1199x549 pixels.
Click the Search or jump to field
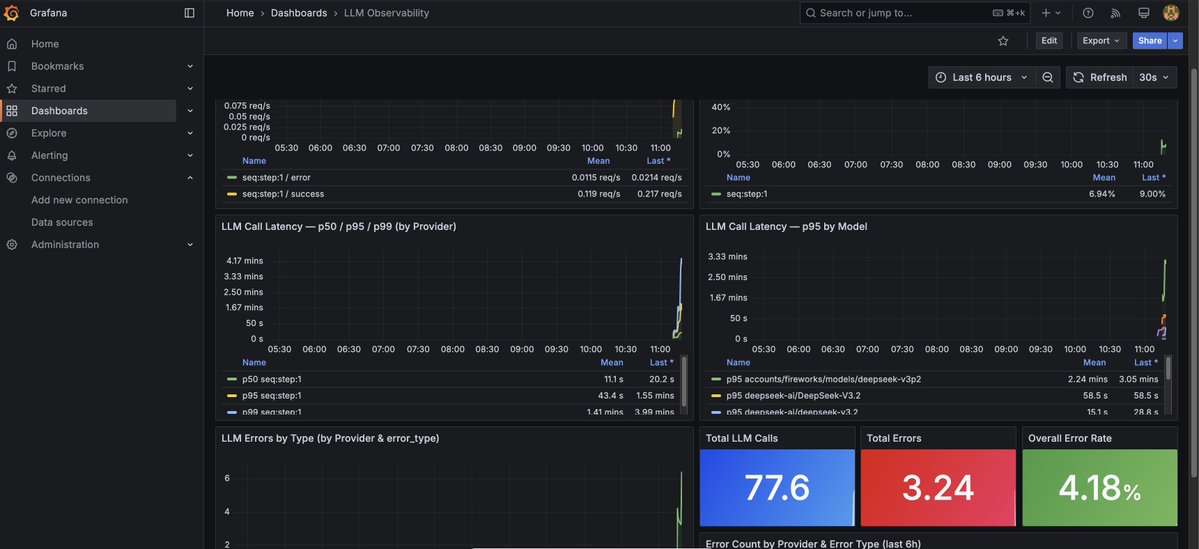pos(915,13)
